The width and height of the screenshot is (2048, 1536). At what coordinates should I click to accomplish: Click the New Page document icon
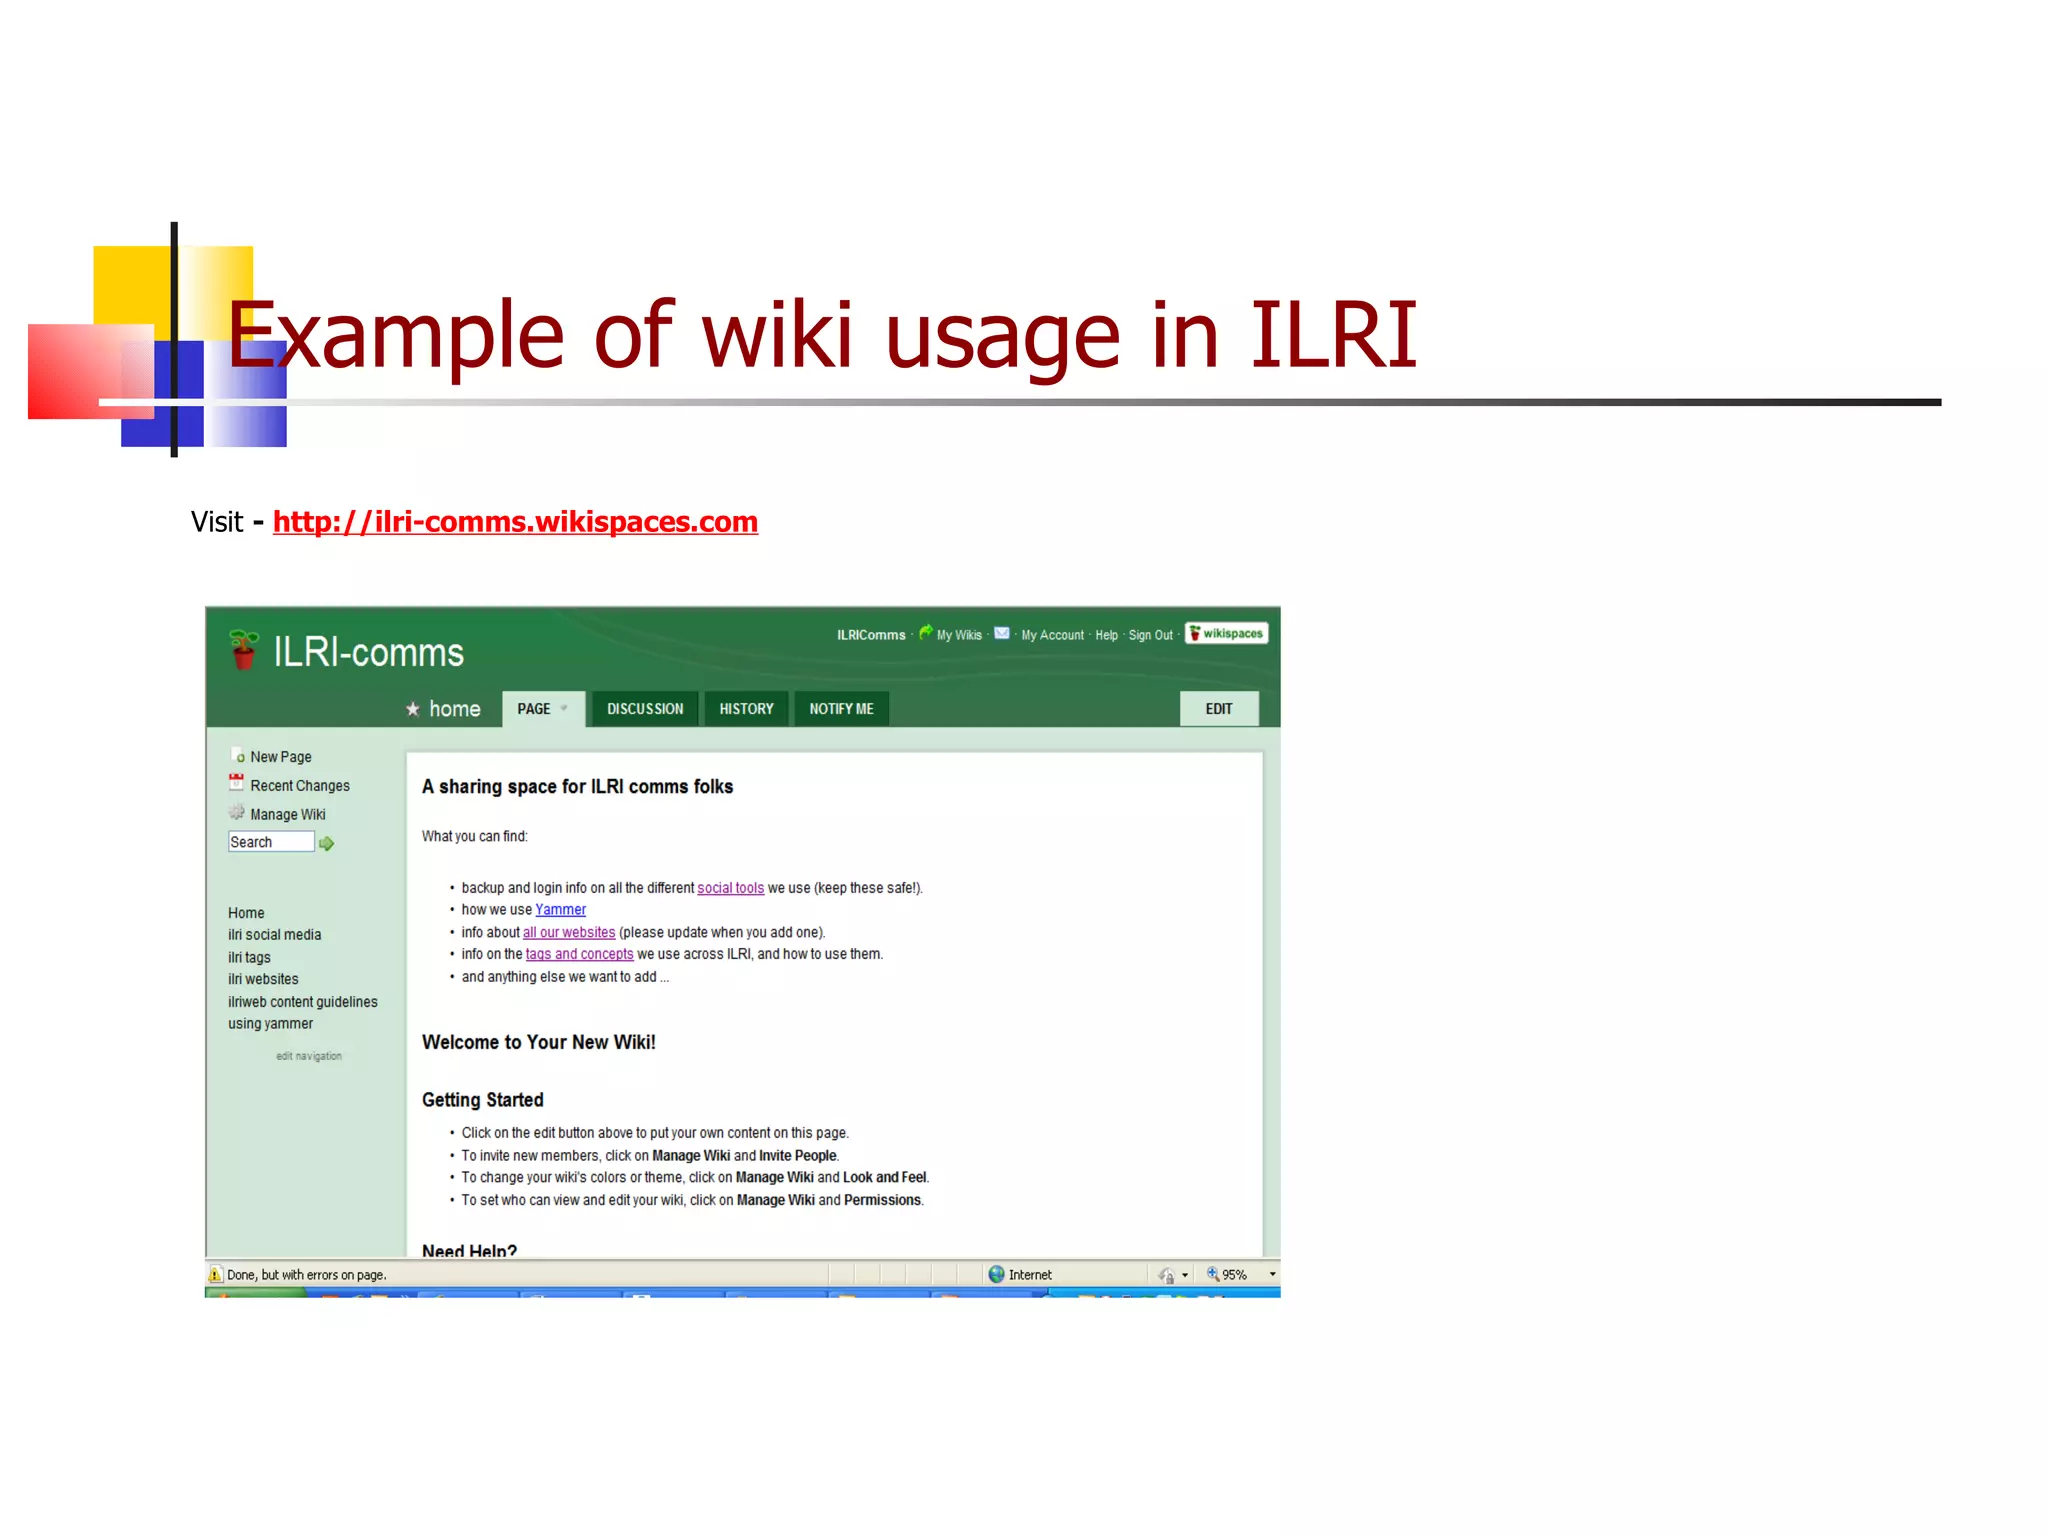[x=237, y=756]
